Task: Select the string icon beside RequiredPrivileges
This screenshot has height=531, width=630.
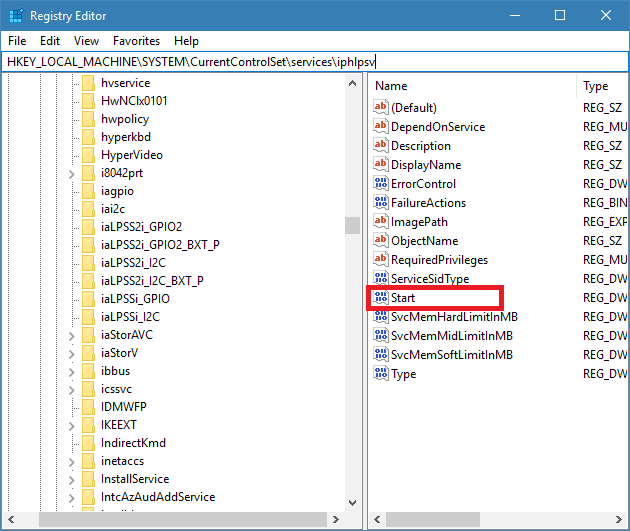Action: click(x=380, y=259)
